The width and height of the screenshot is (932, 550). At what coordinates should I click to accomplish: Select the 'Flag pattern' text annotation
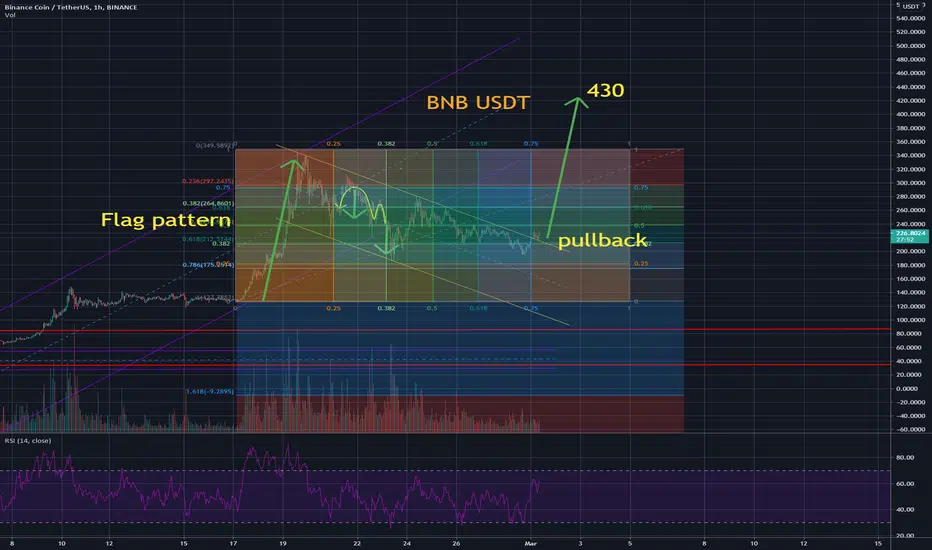pyautogui.click(x=165, y=220)
